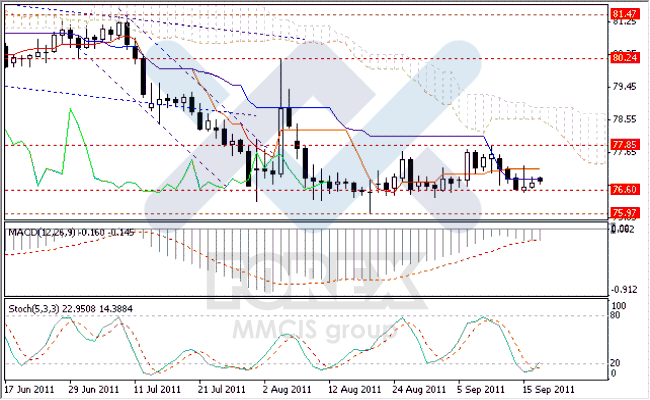Click the 79.45 price axis value
Screen dimensions: 650x400
[x=624, y=87]
